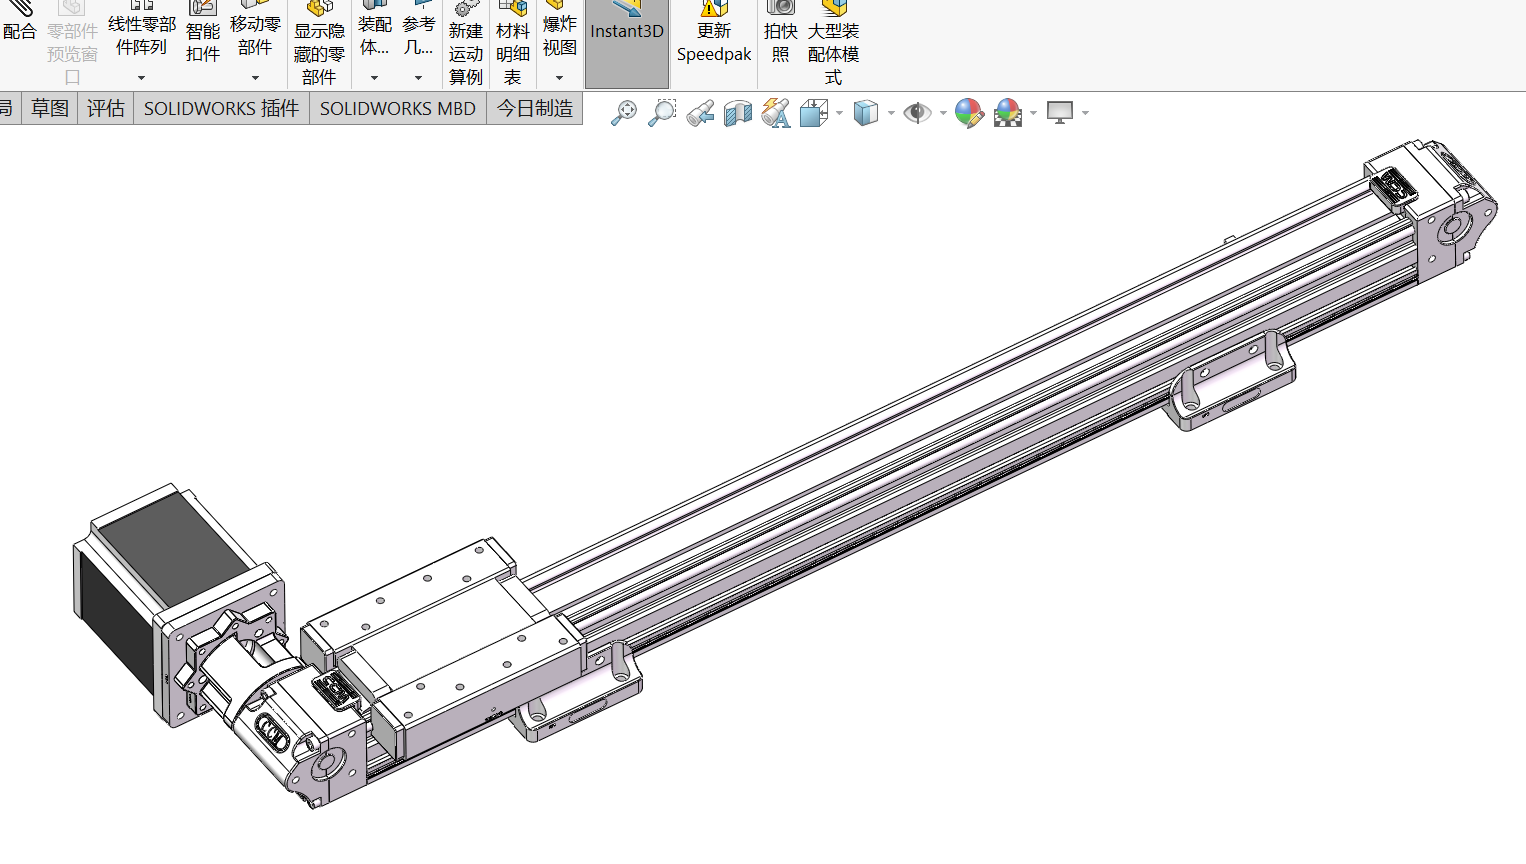Open Dynamic Annotation Views icon

[775, 113]
